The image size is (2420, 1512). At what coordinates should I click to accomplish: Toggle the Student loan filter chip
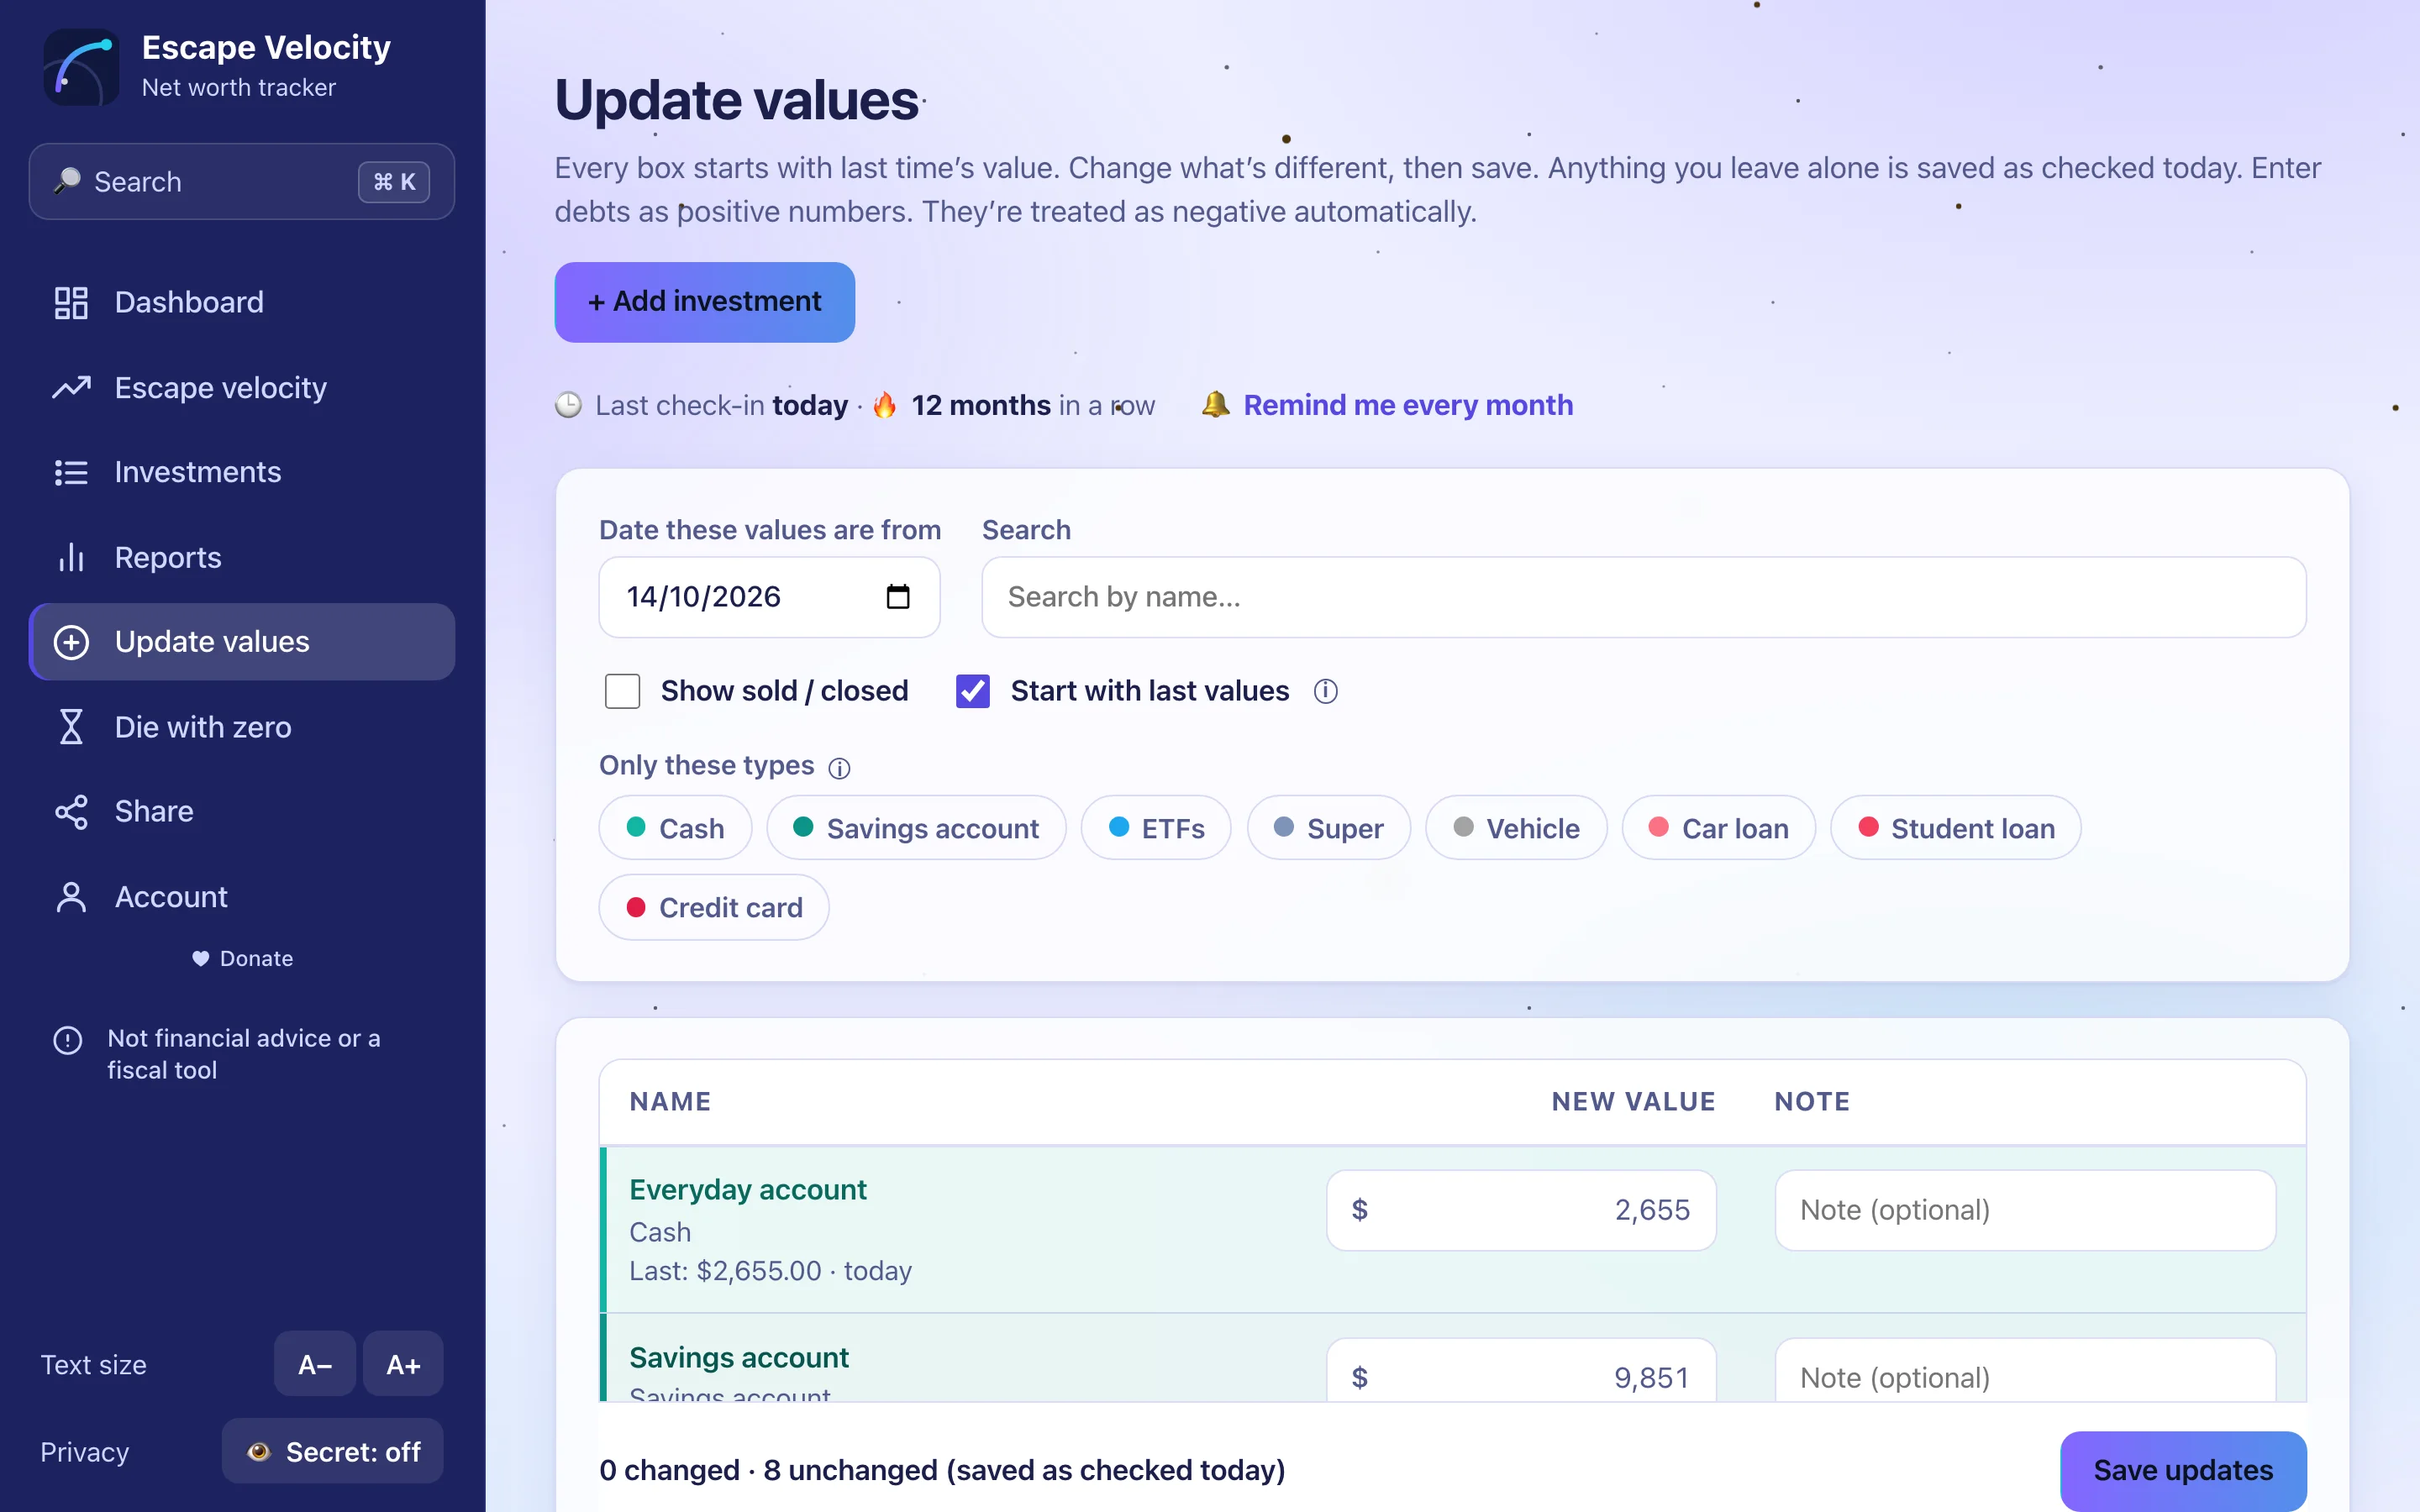[x=1955, y=828]
